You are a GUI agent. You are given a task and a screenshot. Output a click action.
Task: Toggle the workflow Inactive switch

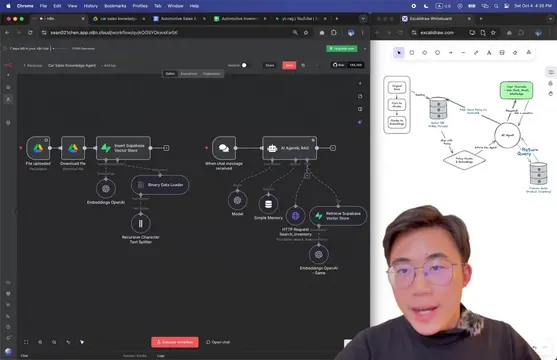tap(244, 65)
